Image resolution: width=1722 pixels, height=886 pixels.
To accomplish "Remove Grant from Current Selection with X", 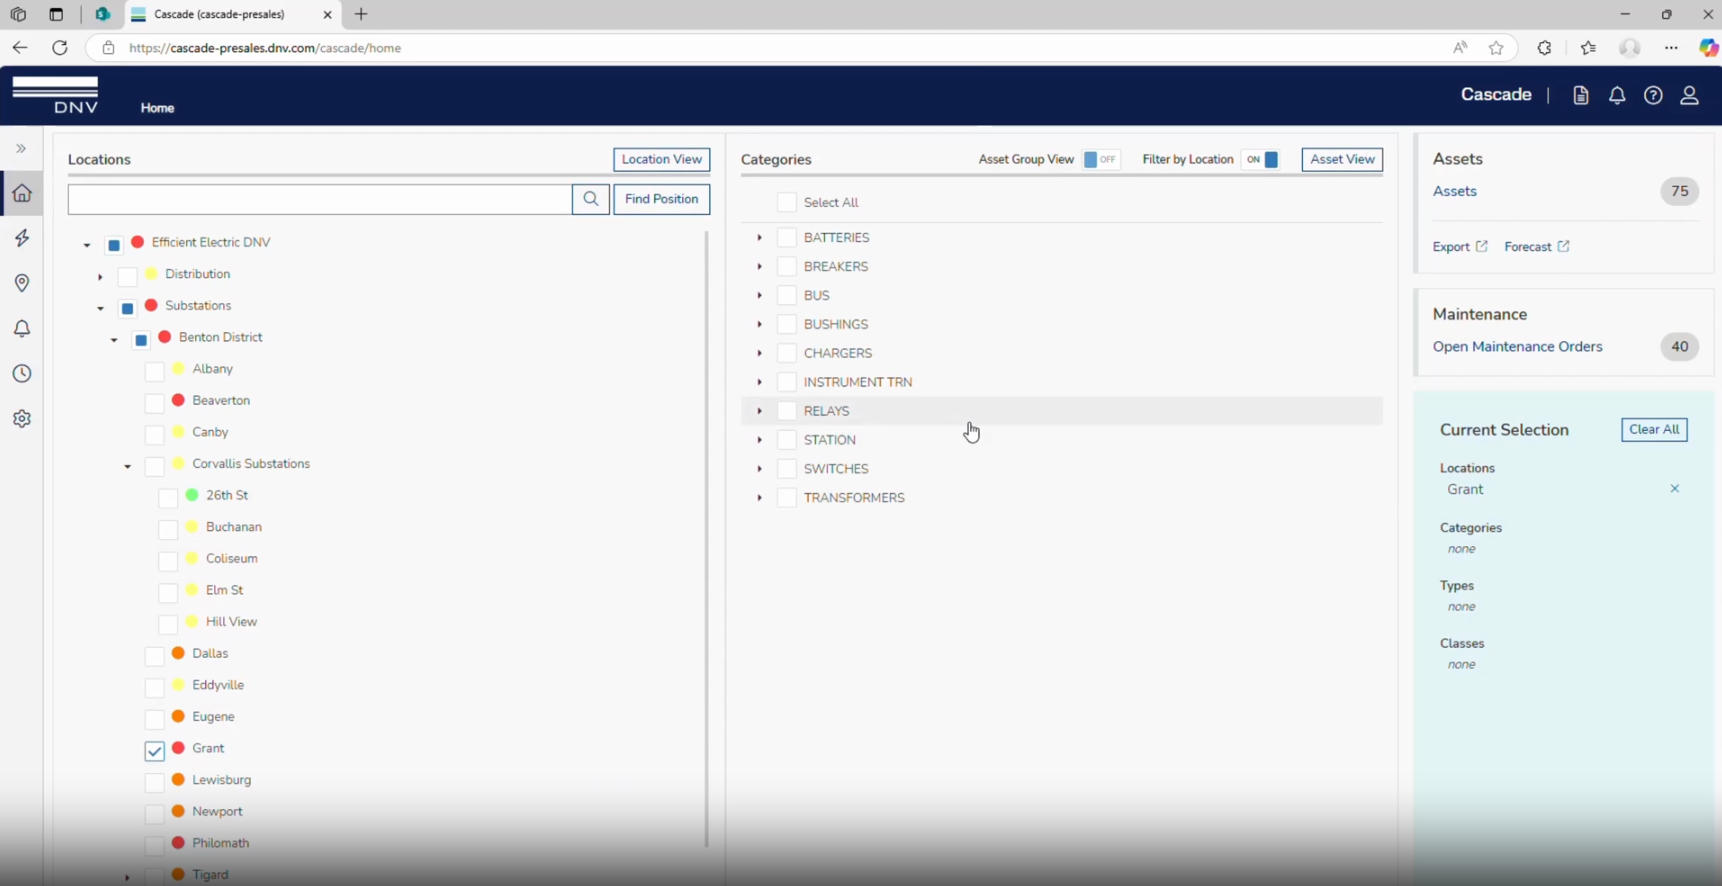I will [x=1675, y=489].
